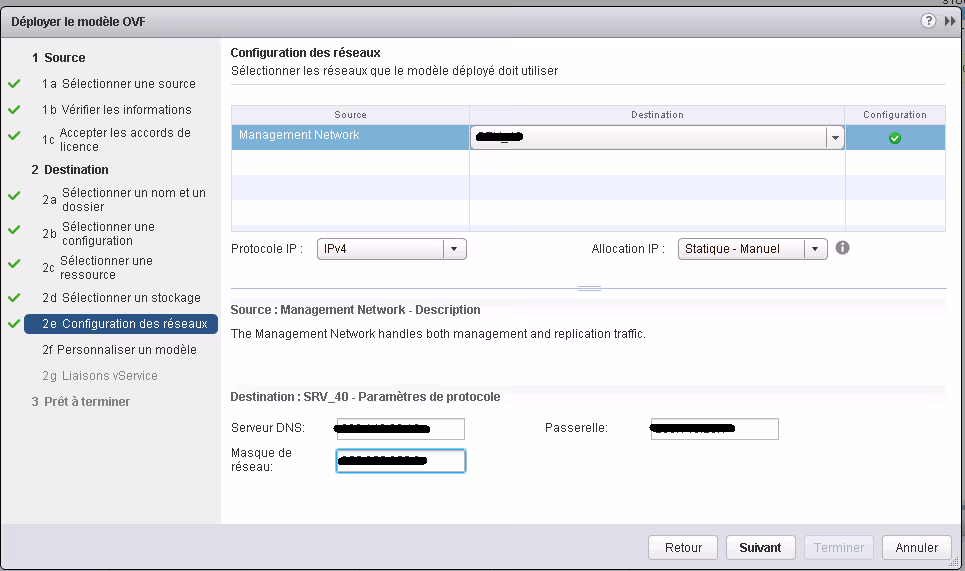Select step 1c Accepter les accords de licence

[x=124, y=139]
